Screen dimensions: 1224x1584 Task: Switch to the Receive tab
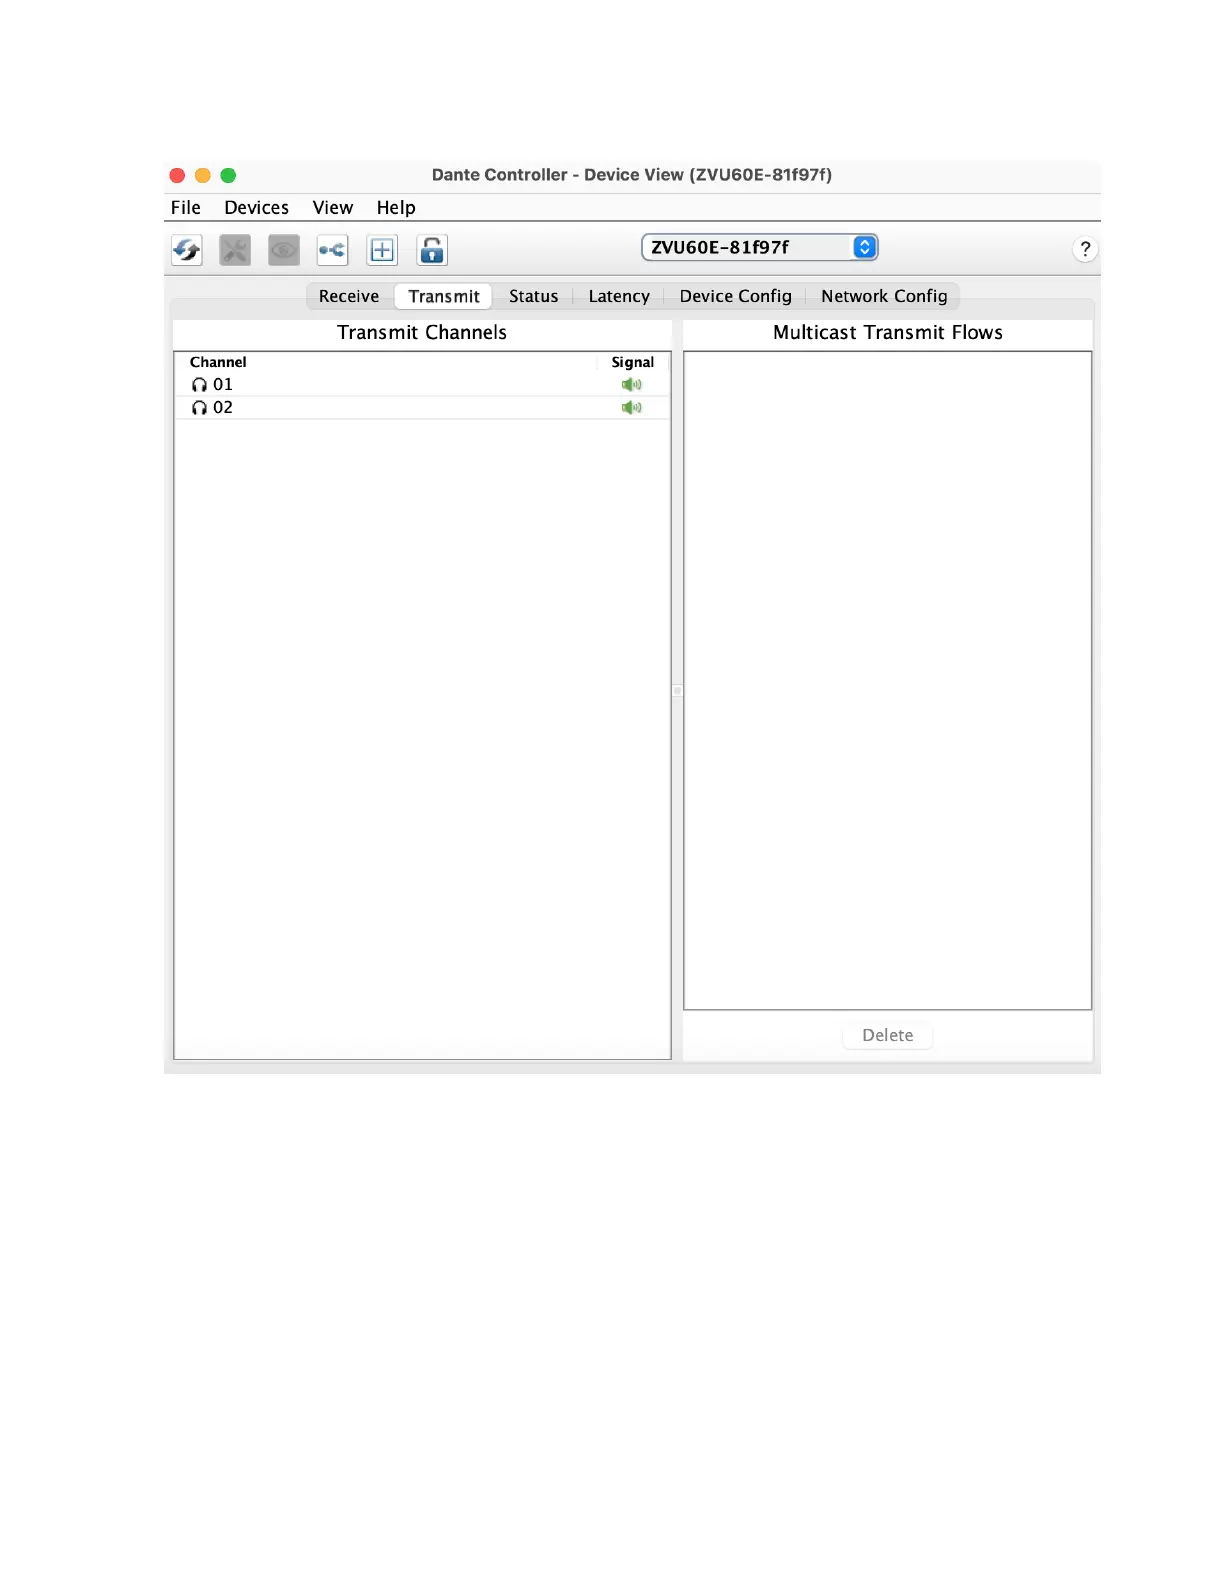coord(349,296)
